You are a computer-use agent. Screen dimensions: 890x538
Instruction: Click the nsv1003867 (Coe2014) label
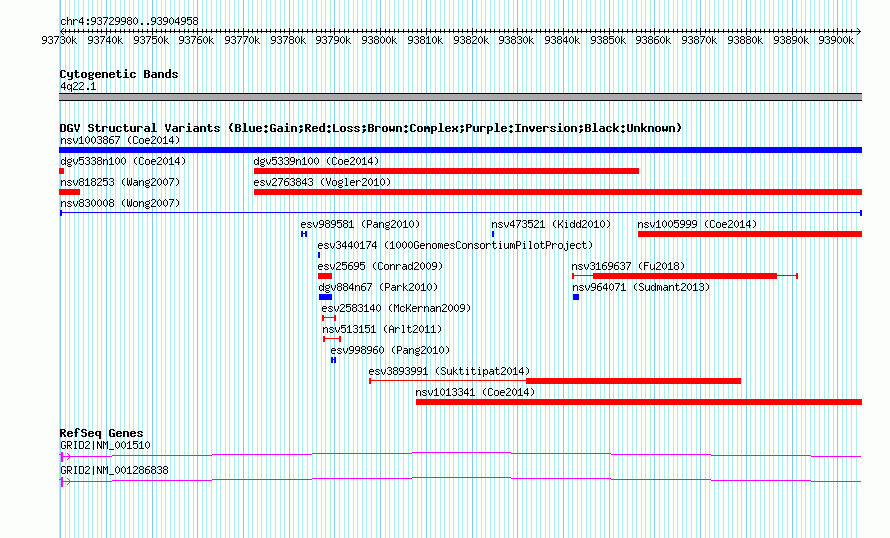pos(120,140)
